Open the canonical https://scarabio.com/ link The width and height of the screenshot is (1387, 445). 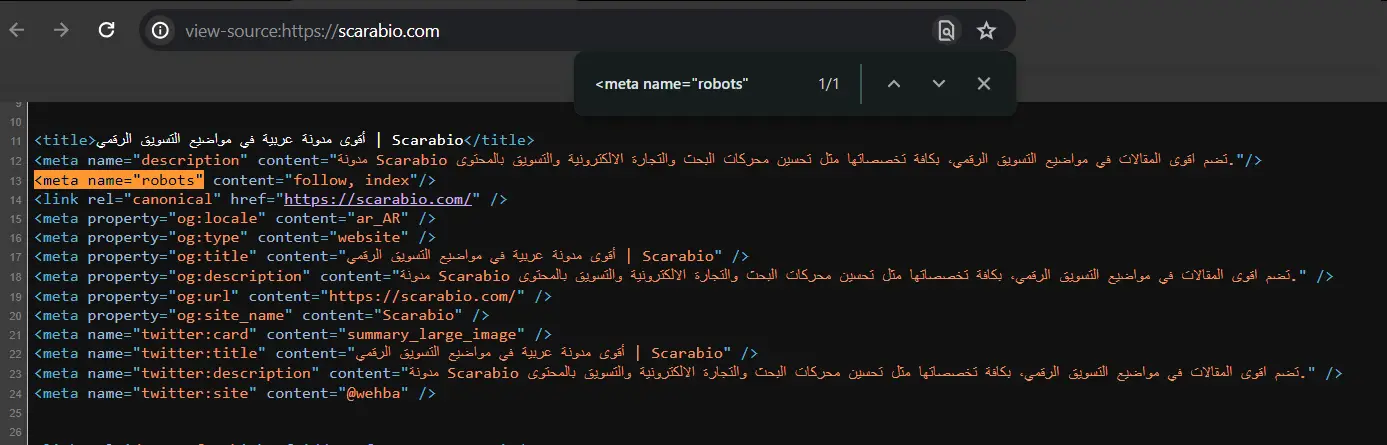377,199
